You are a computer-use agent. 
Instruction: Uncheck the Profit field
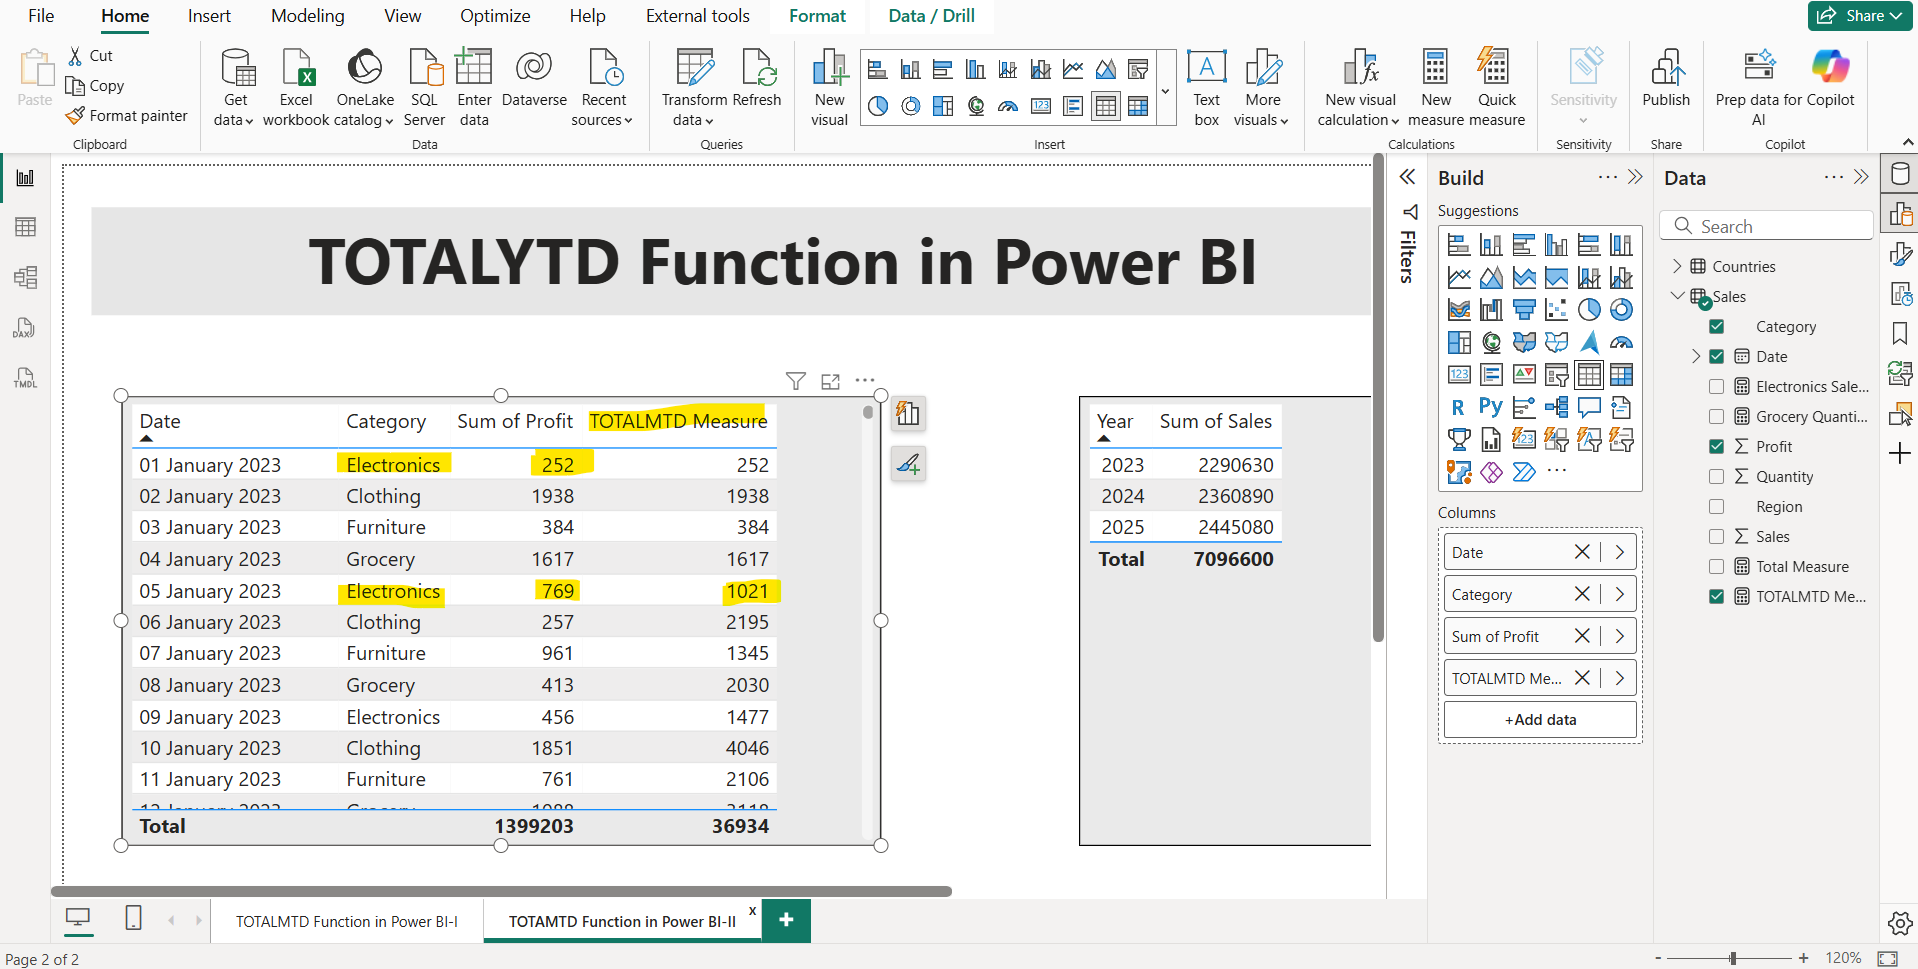click(1718, 446)
